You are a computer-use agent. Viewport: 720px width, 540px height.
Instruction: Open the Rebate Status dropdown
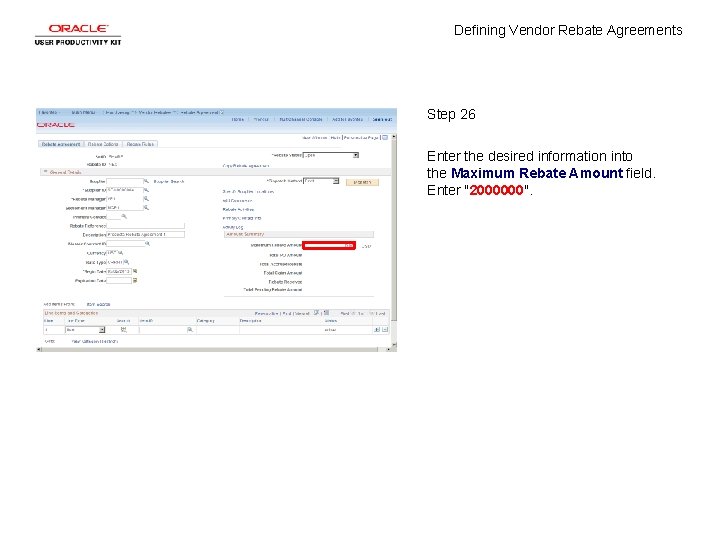tap(331, 155)
